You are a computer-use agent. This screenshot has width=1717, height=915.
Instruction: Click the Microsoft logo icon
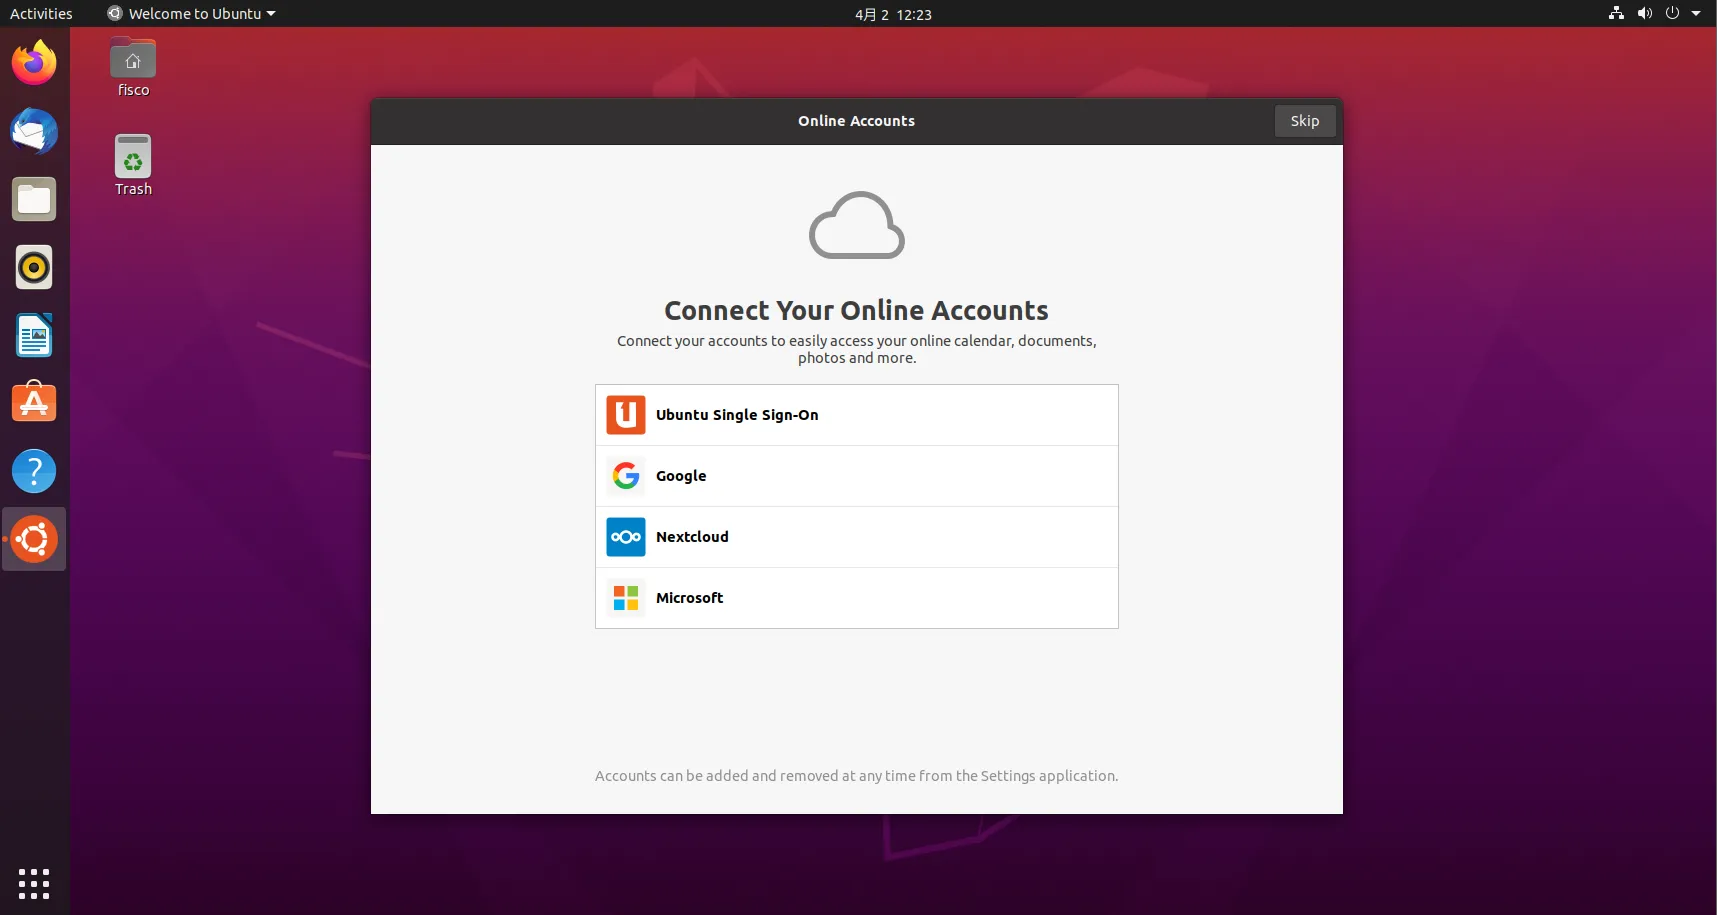(x=626, y=598)
